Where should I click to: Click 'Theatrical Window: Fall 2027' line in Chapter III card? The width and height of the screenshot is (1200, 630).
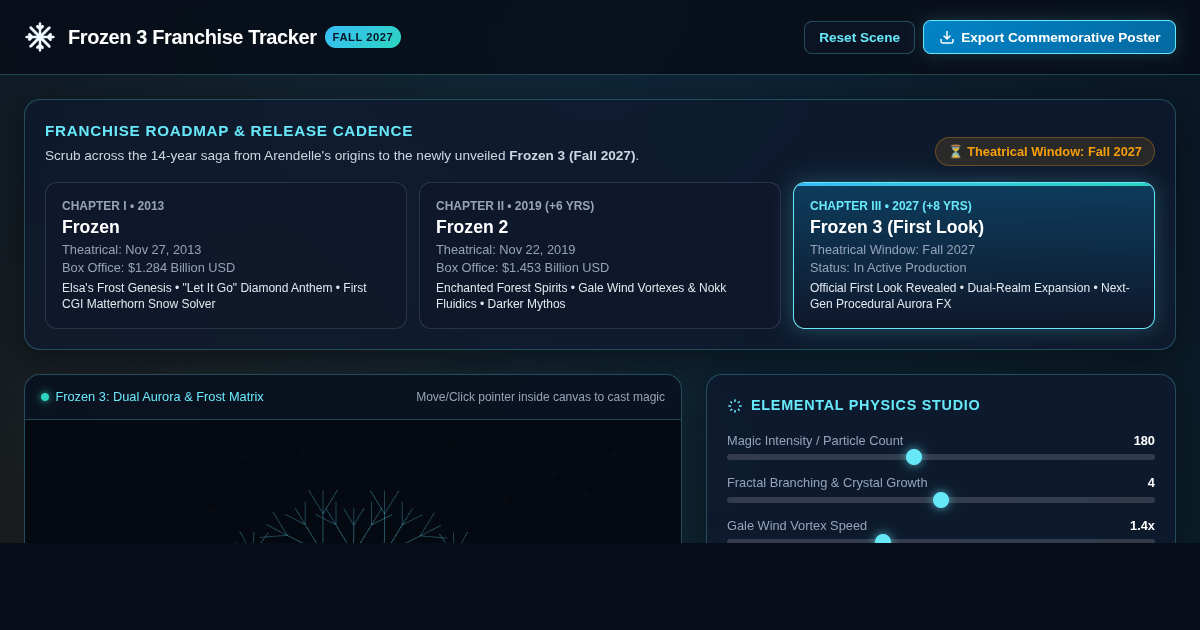tap(892, 250)
